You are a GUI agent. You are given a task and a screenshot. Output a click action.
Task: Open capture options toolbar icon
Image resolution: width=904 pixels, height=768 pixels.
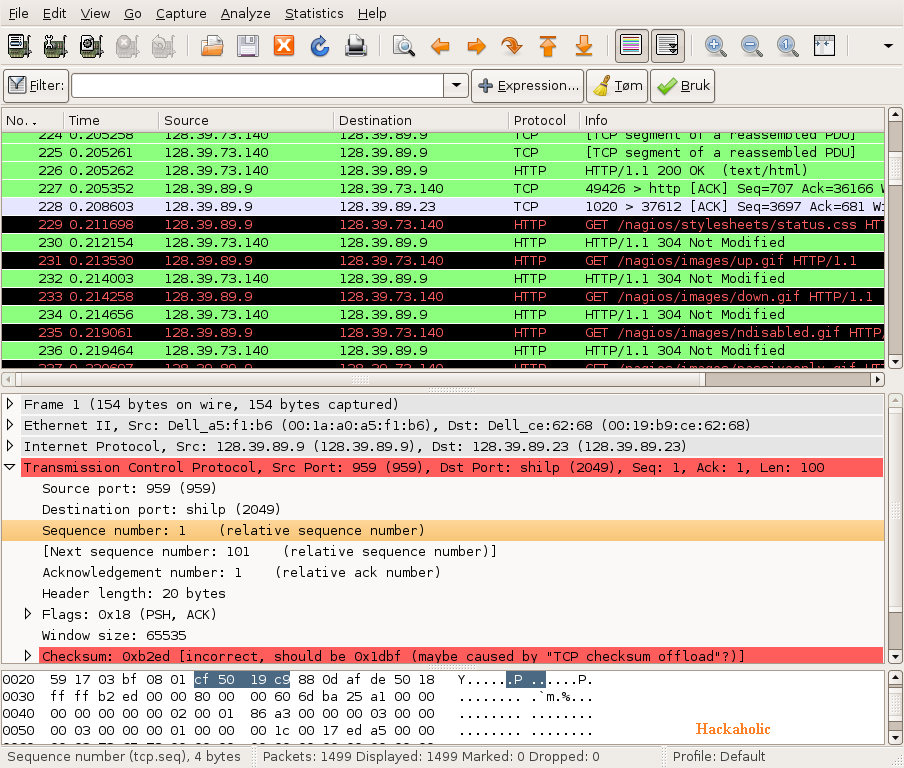55,46
